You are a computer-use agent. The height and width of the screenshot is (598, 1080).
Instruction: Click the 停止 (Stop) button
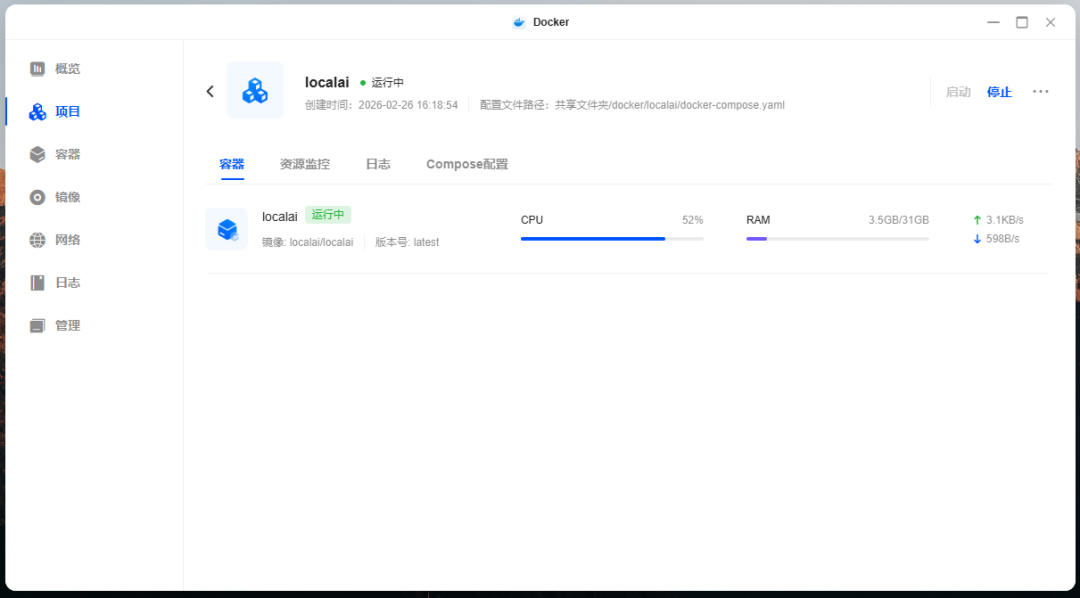(998, 91)
